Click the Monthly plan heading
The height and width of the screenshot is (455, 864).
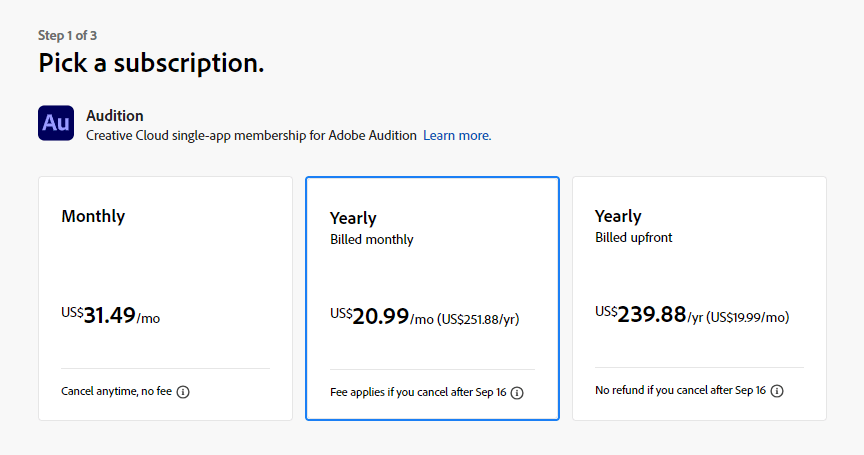coord(93,216)
